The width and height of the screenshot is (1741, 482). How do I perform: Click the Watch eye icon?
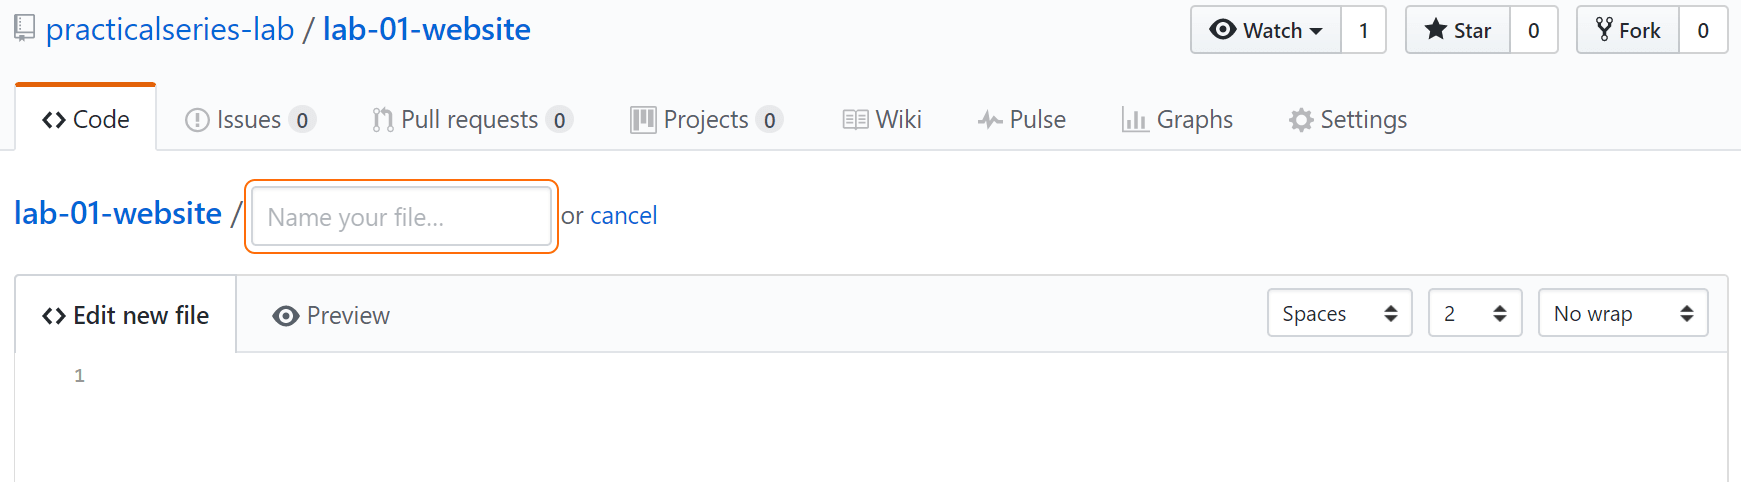point(1222,29)
